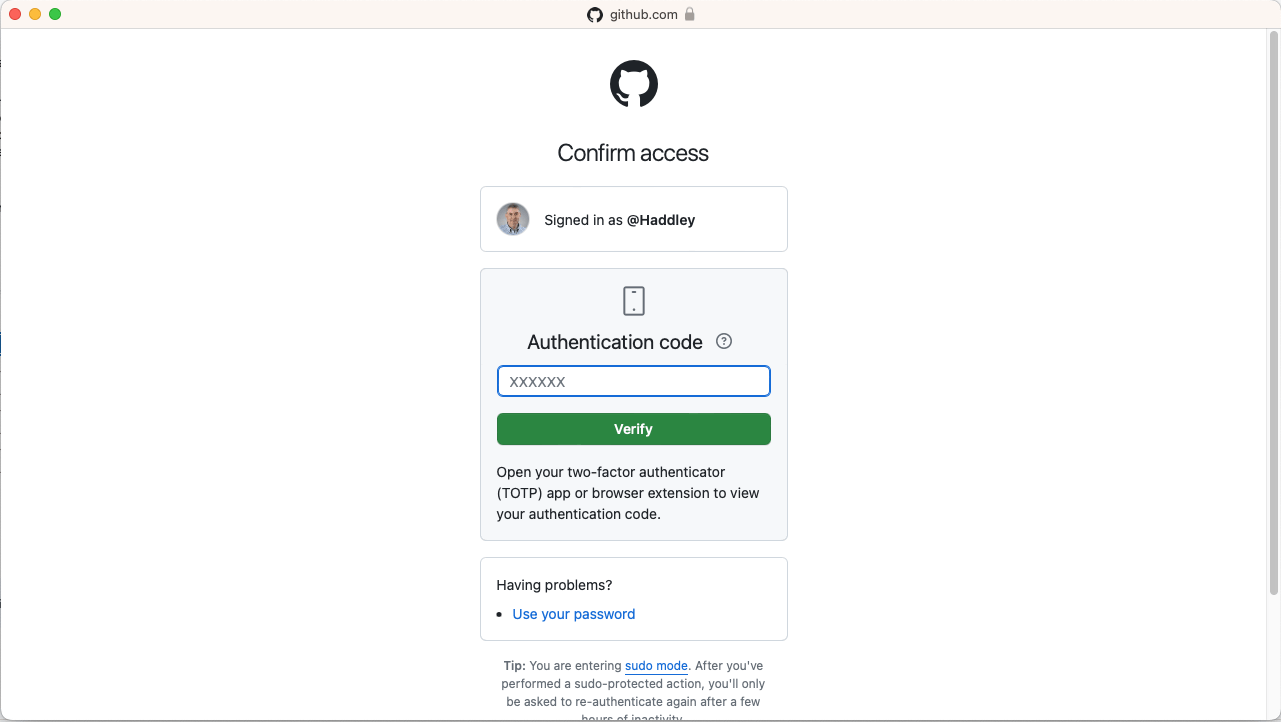Image resolution: width=1281 pixels, height=722 pixels.
Task: Maximize the window with the green button
Action: pyautogui.click(x=55, y=14)
